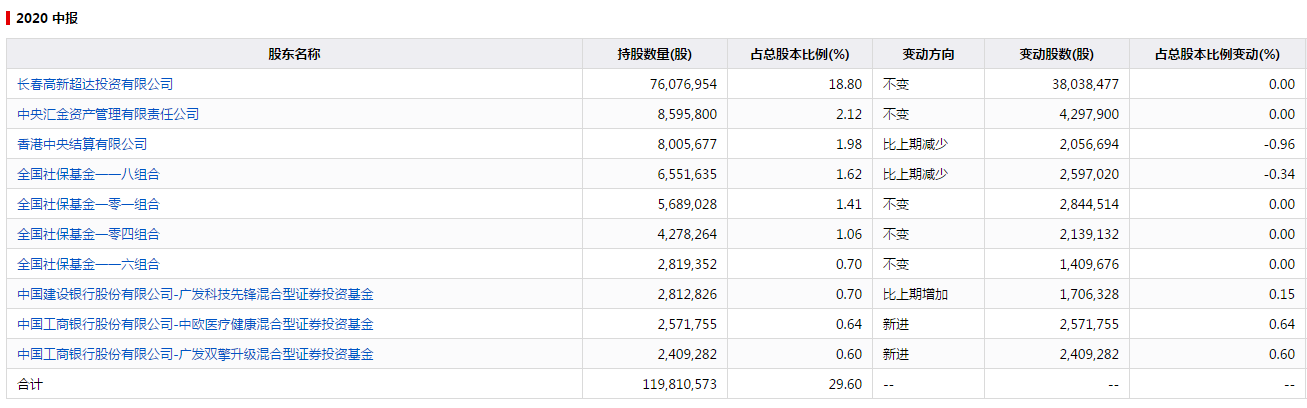This screenshot has width=1307, height=408.
Task: Select the 占总股本比例(%) column header
Action: tap(799, 54)
